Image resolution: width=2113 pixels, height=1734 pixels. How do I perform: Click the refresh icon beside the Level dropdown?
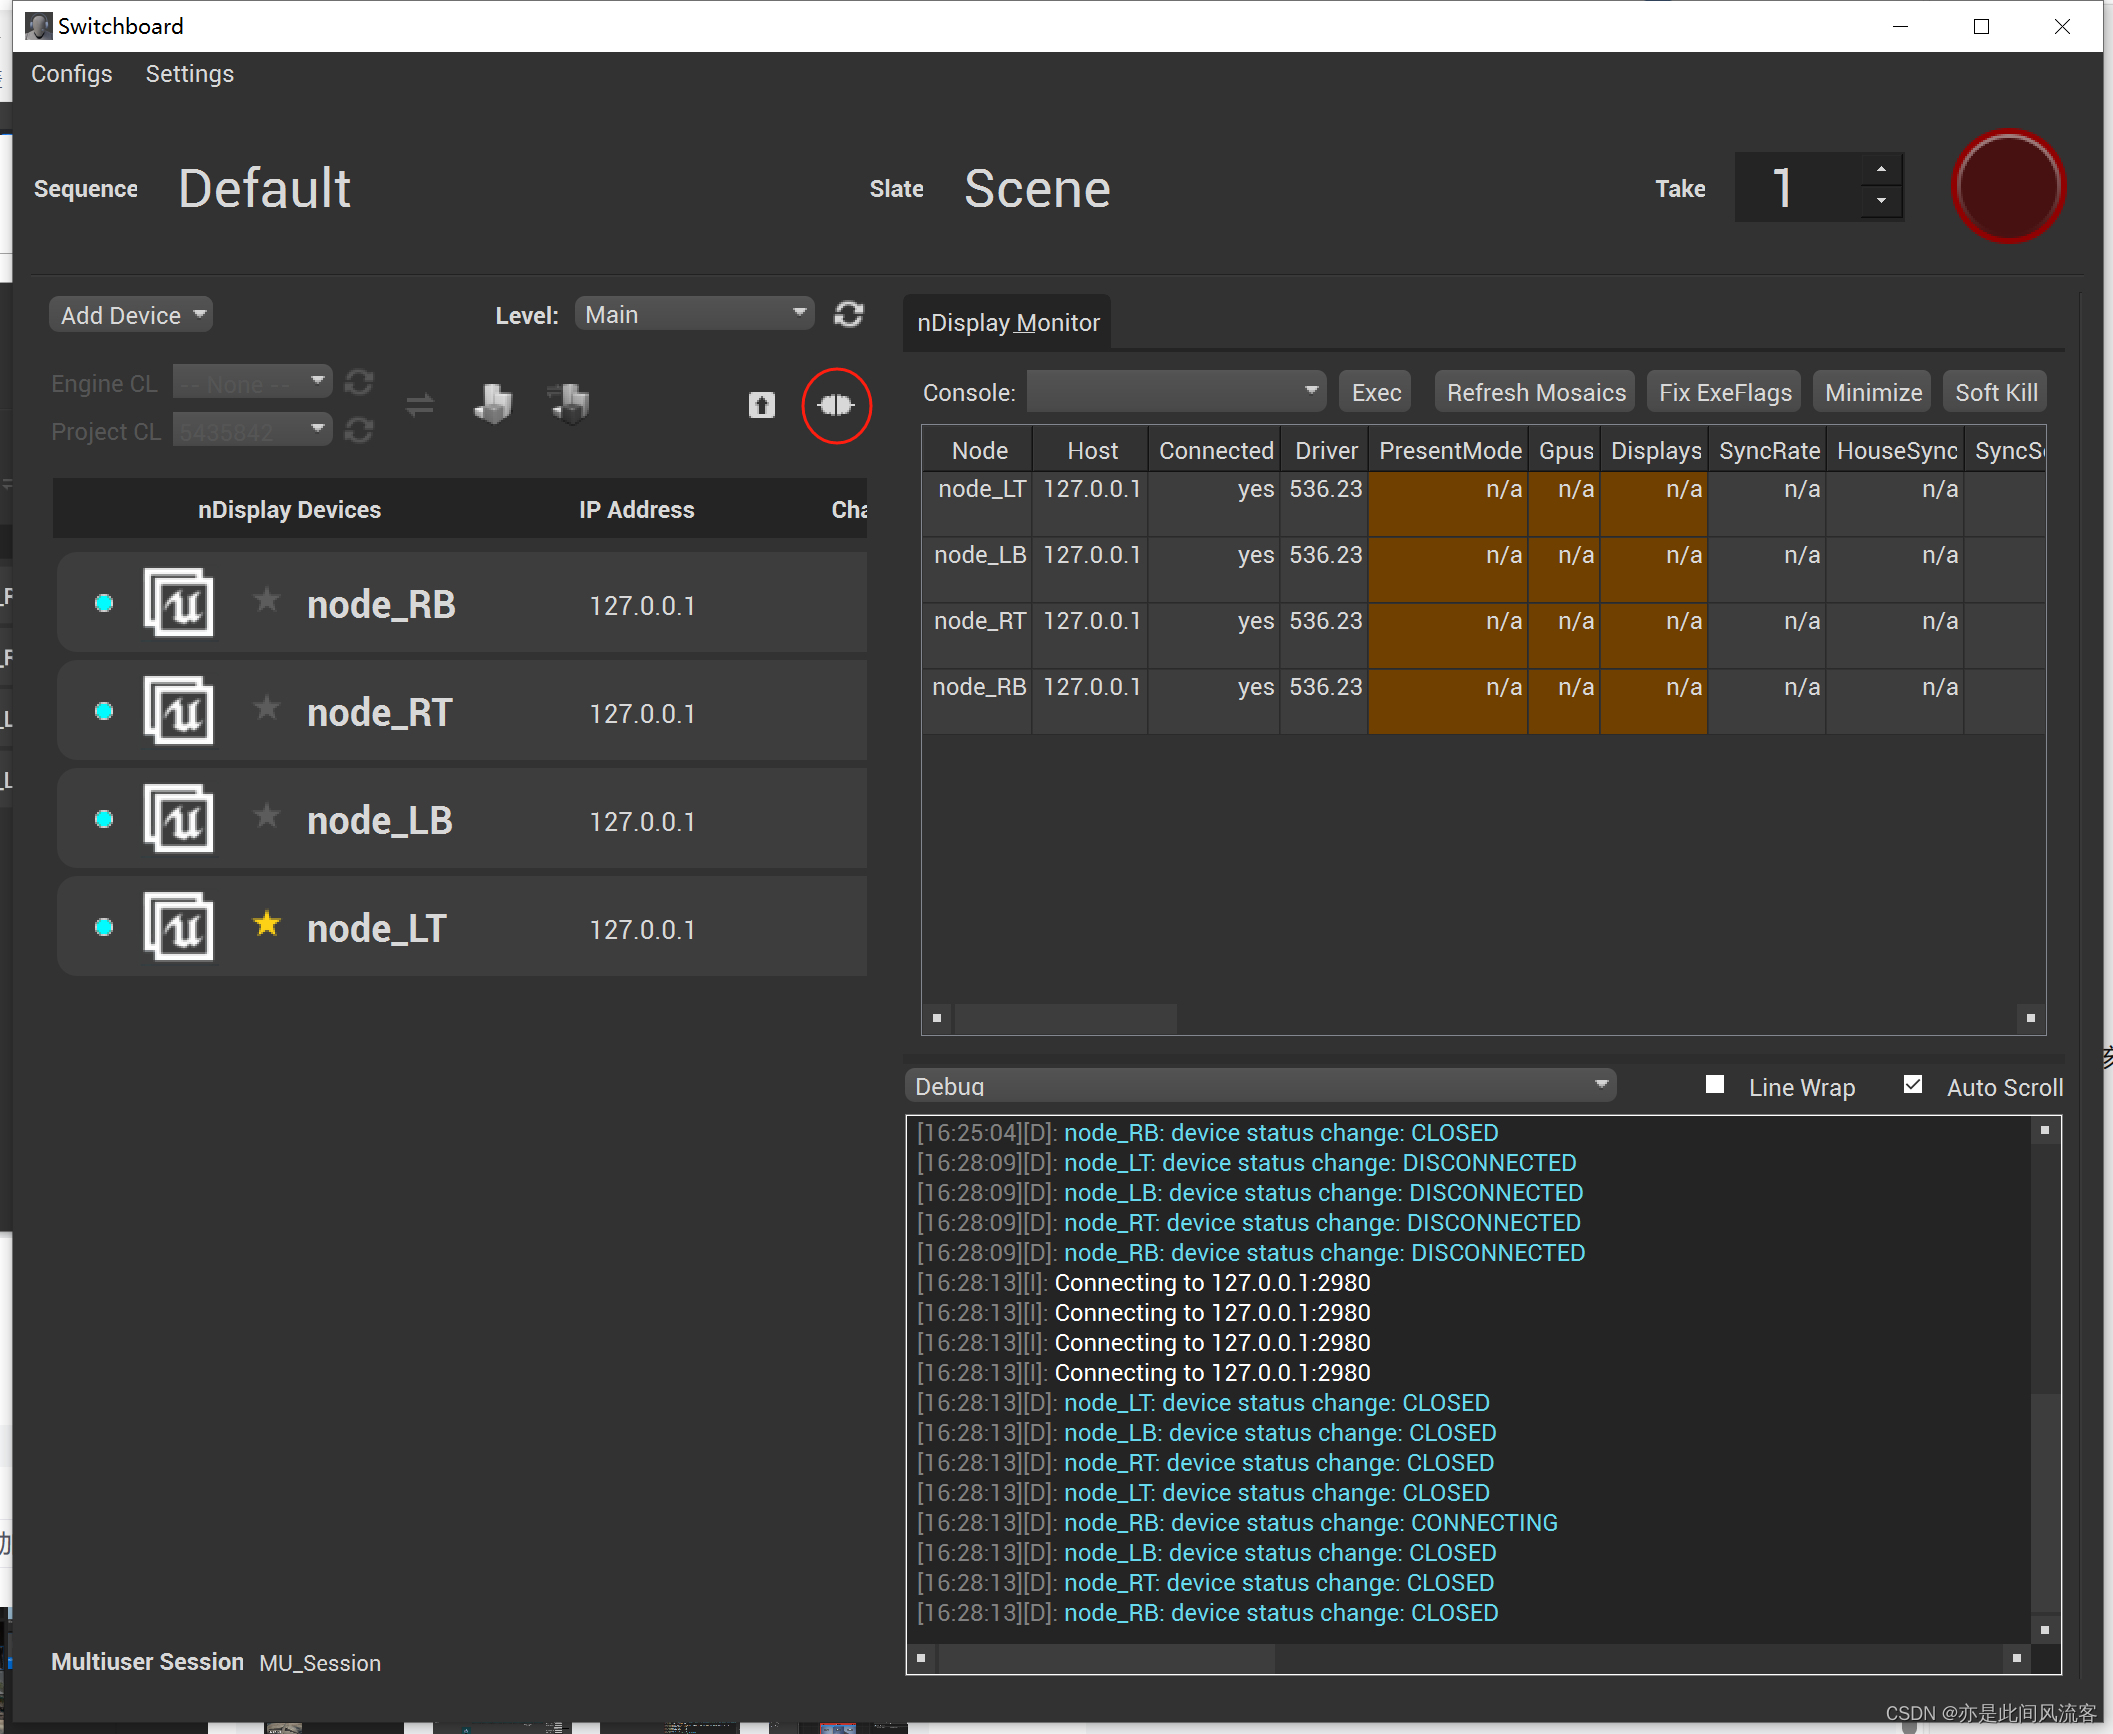pos(848,313)
